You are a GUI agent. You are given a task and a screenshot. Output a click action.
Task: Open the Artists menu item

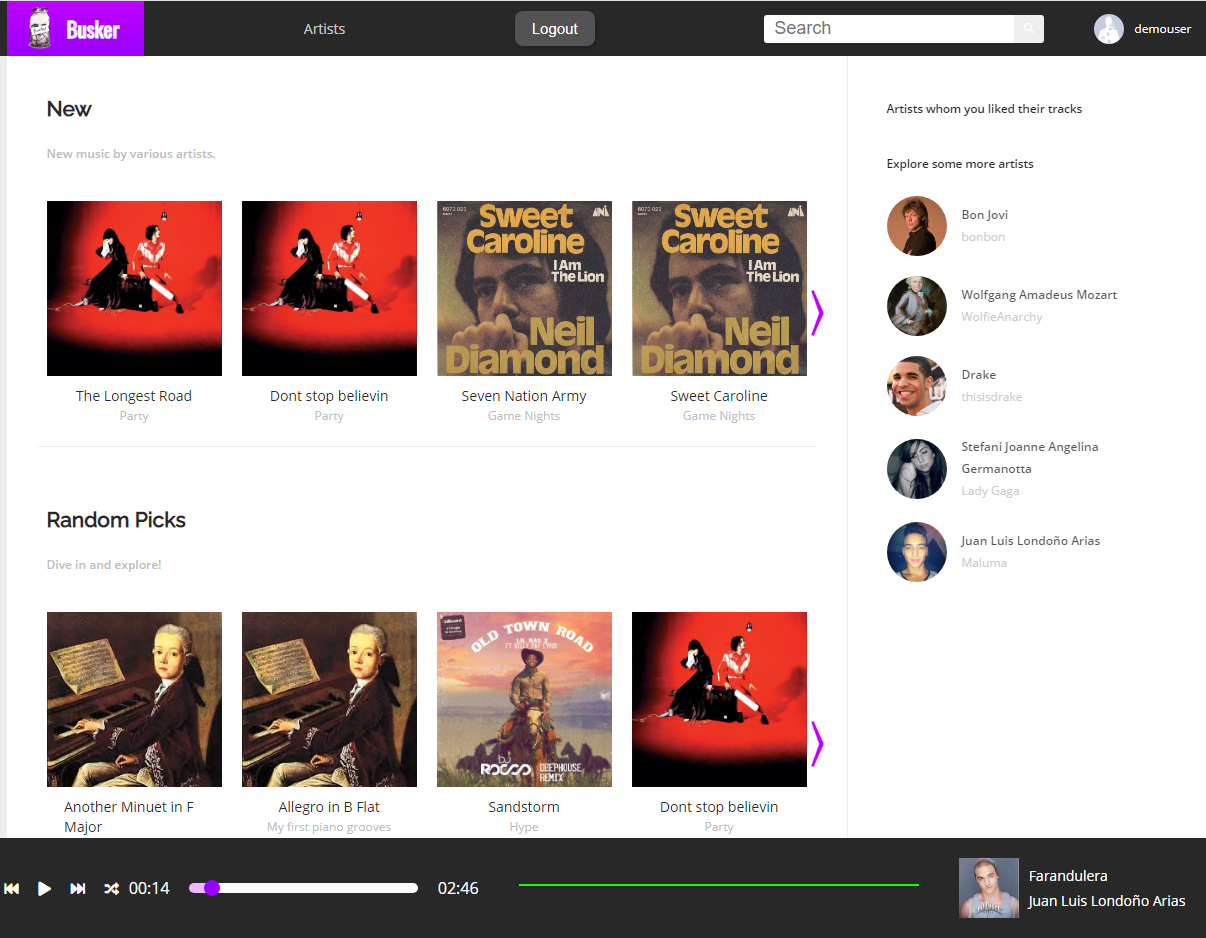[x=325, y=29]
